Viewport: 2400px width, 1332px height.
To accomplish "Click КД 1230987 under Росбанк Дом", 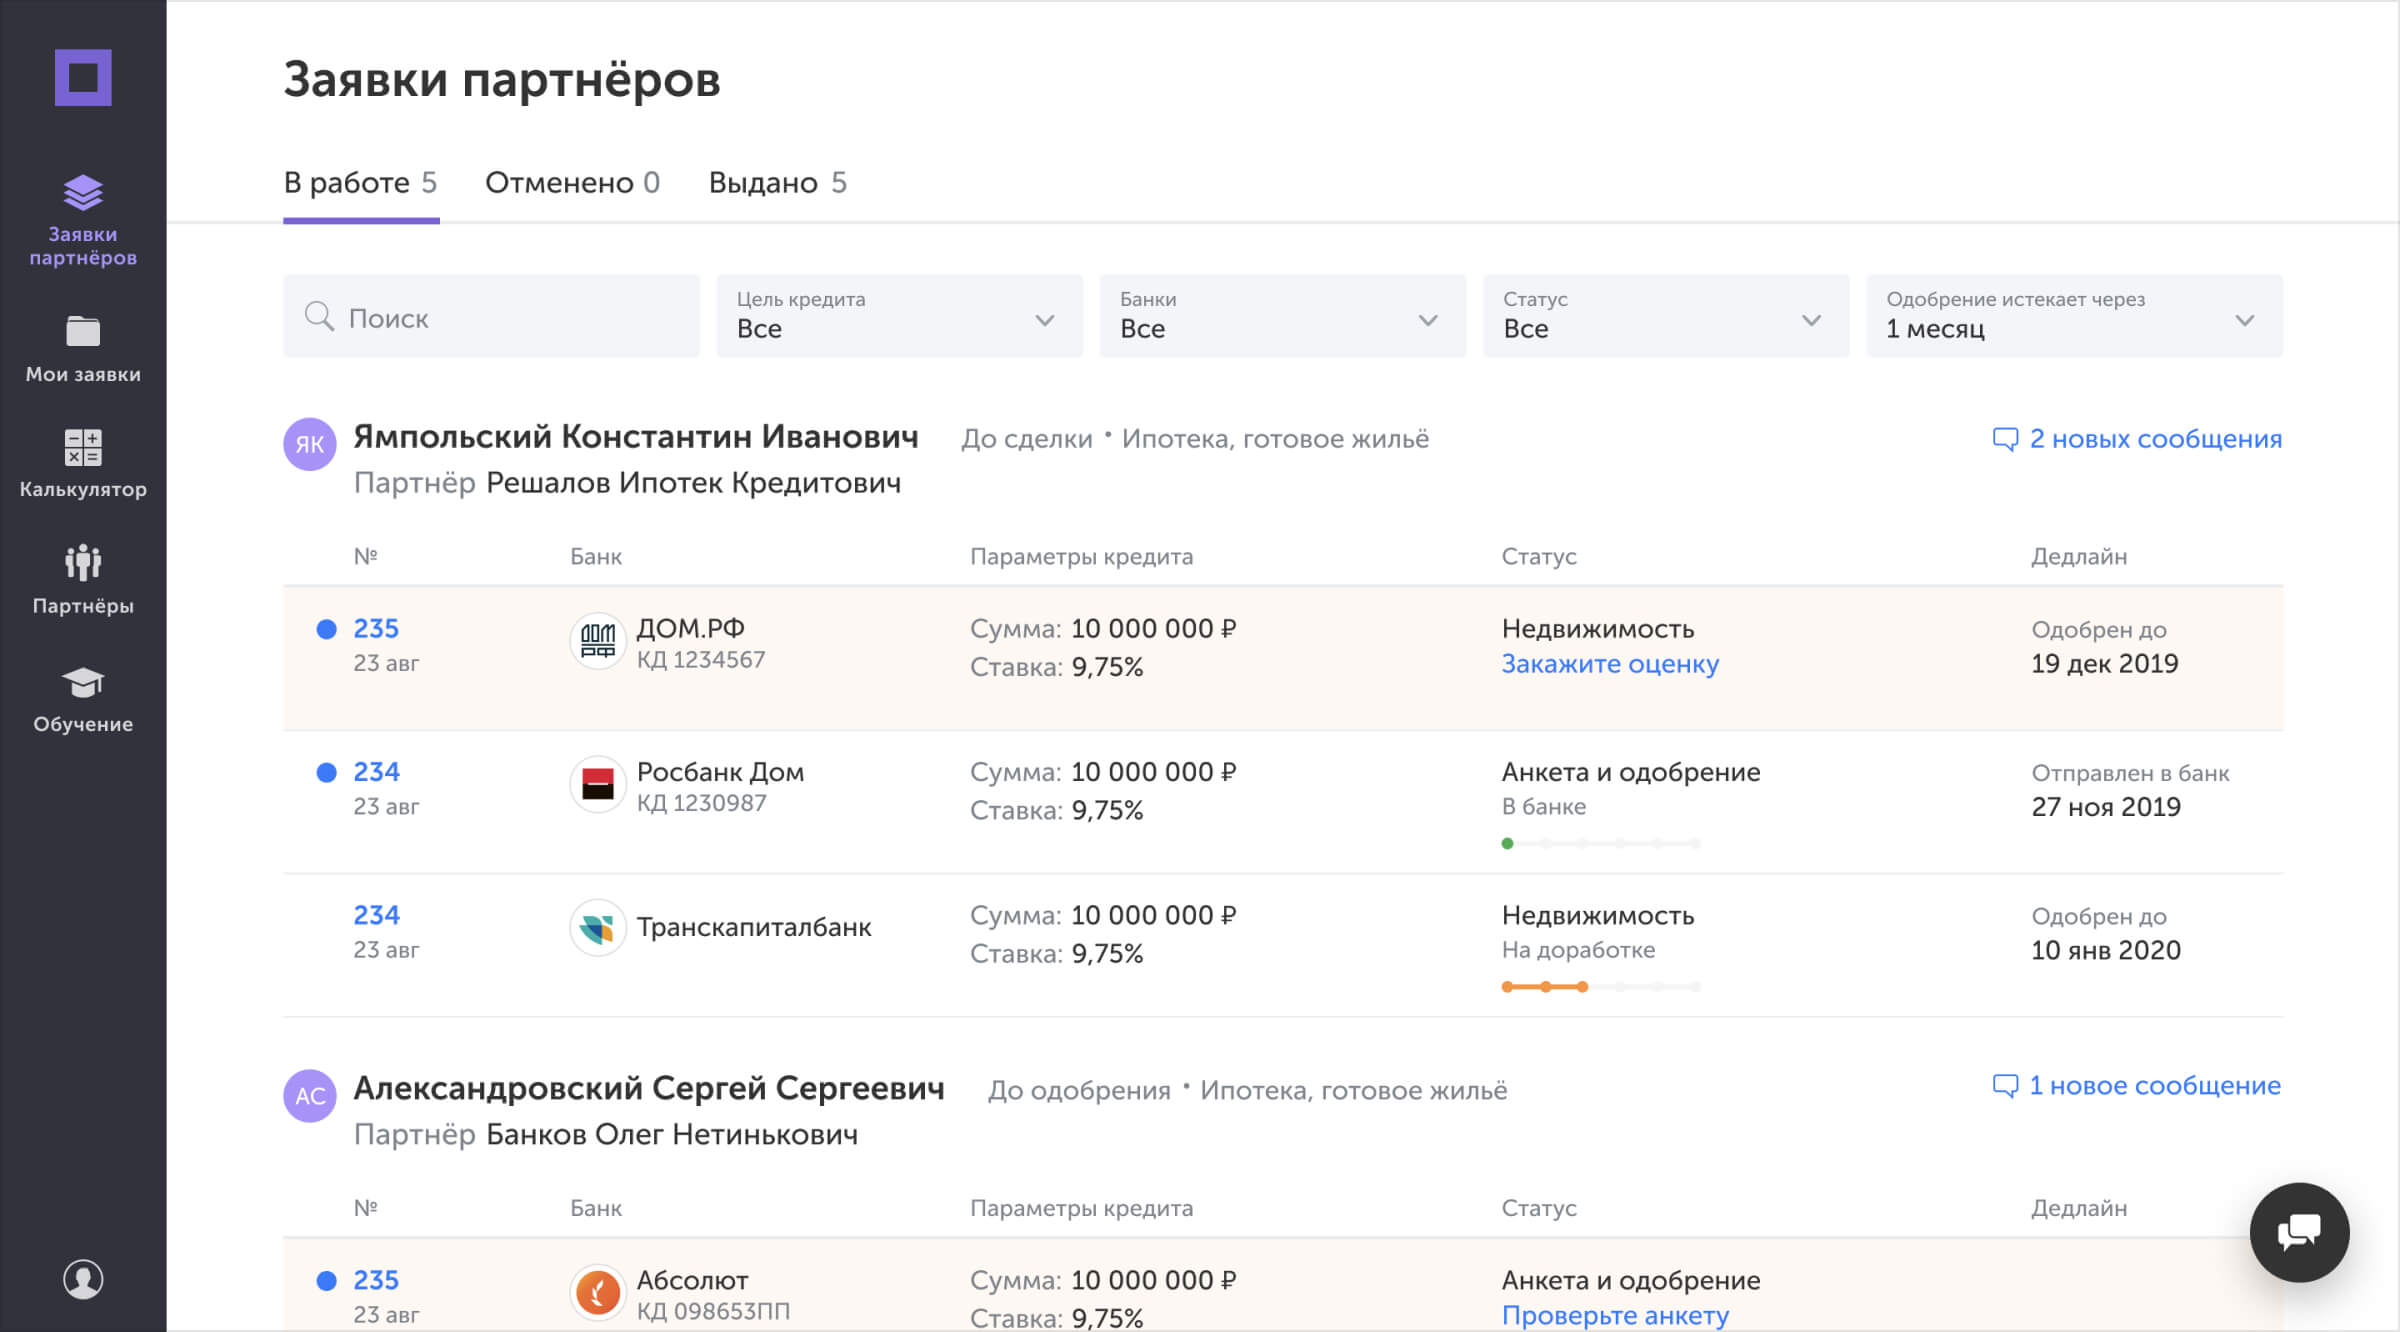I will tap(702, 803).
